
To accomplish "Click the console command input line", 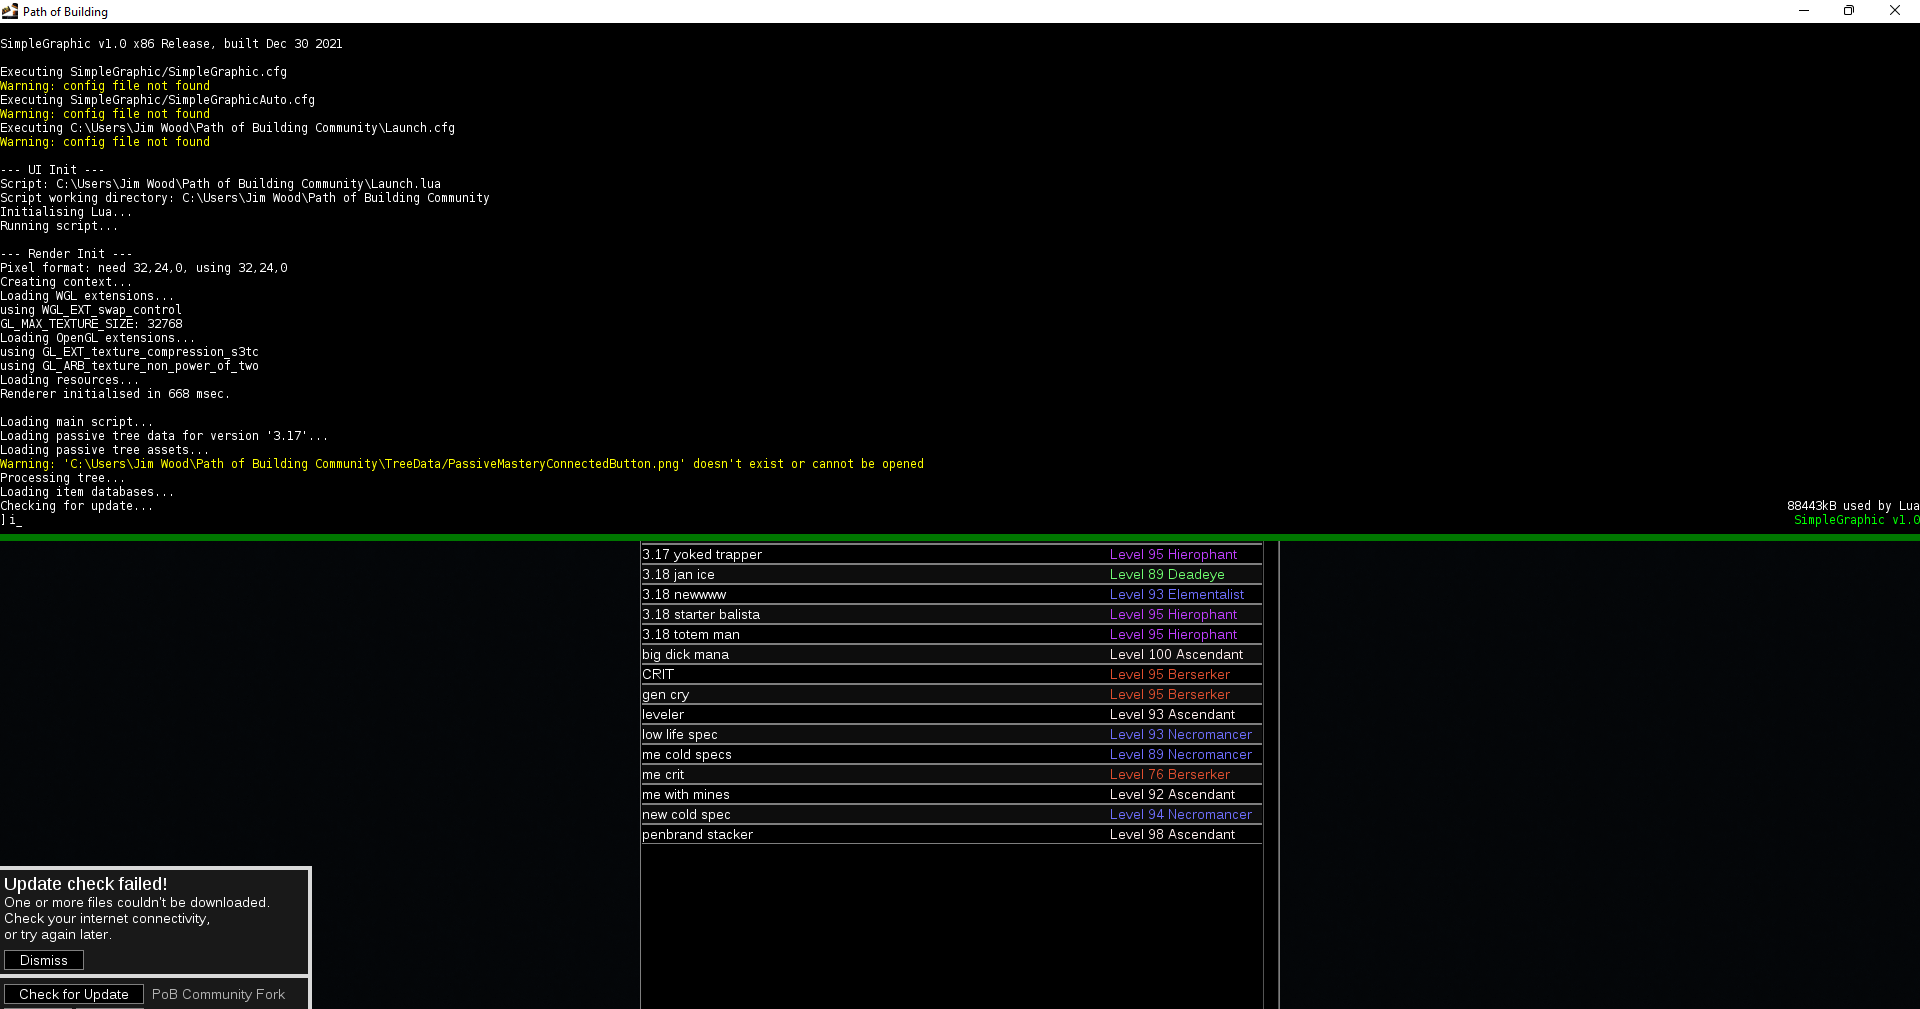I will pyautogui.click(x=960, y=520).
